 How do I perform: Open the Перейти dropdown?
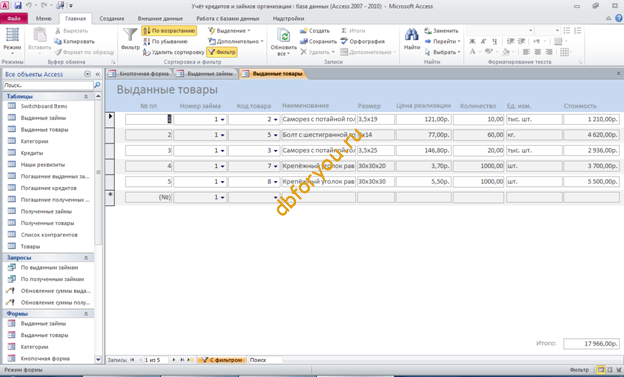[x=442, y=41]
